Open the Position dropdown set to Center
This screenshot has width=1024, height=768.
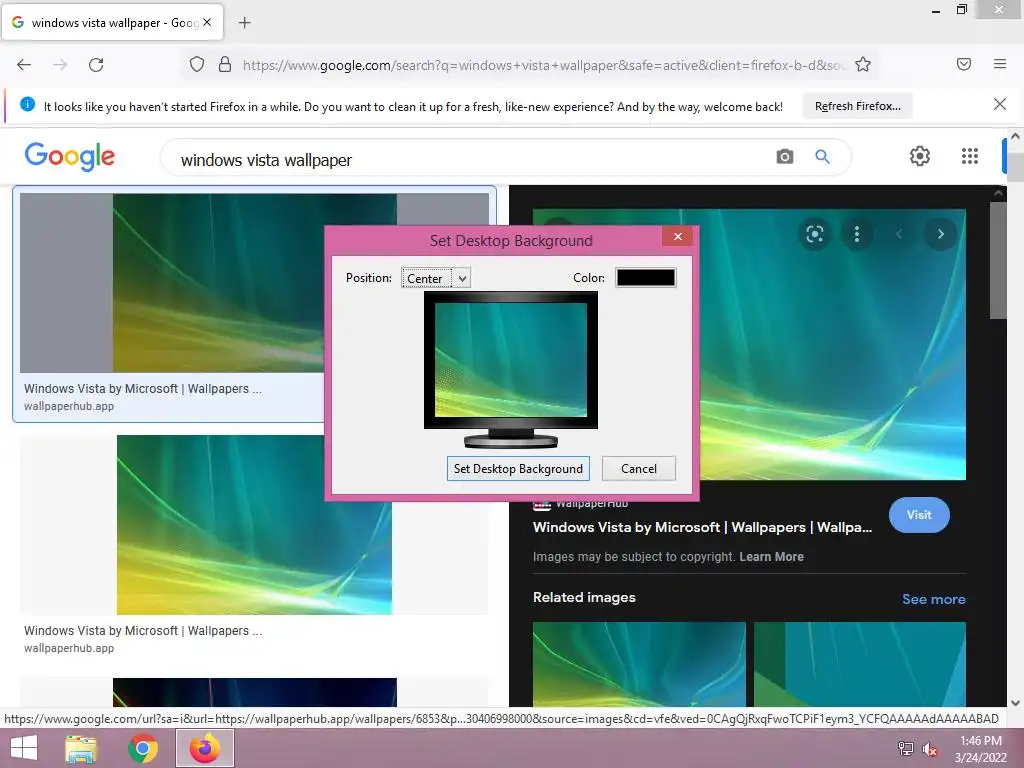(x=436, y=278)
